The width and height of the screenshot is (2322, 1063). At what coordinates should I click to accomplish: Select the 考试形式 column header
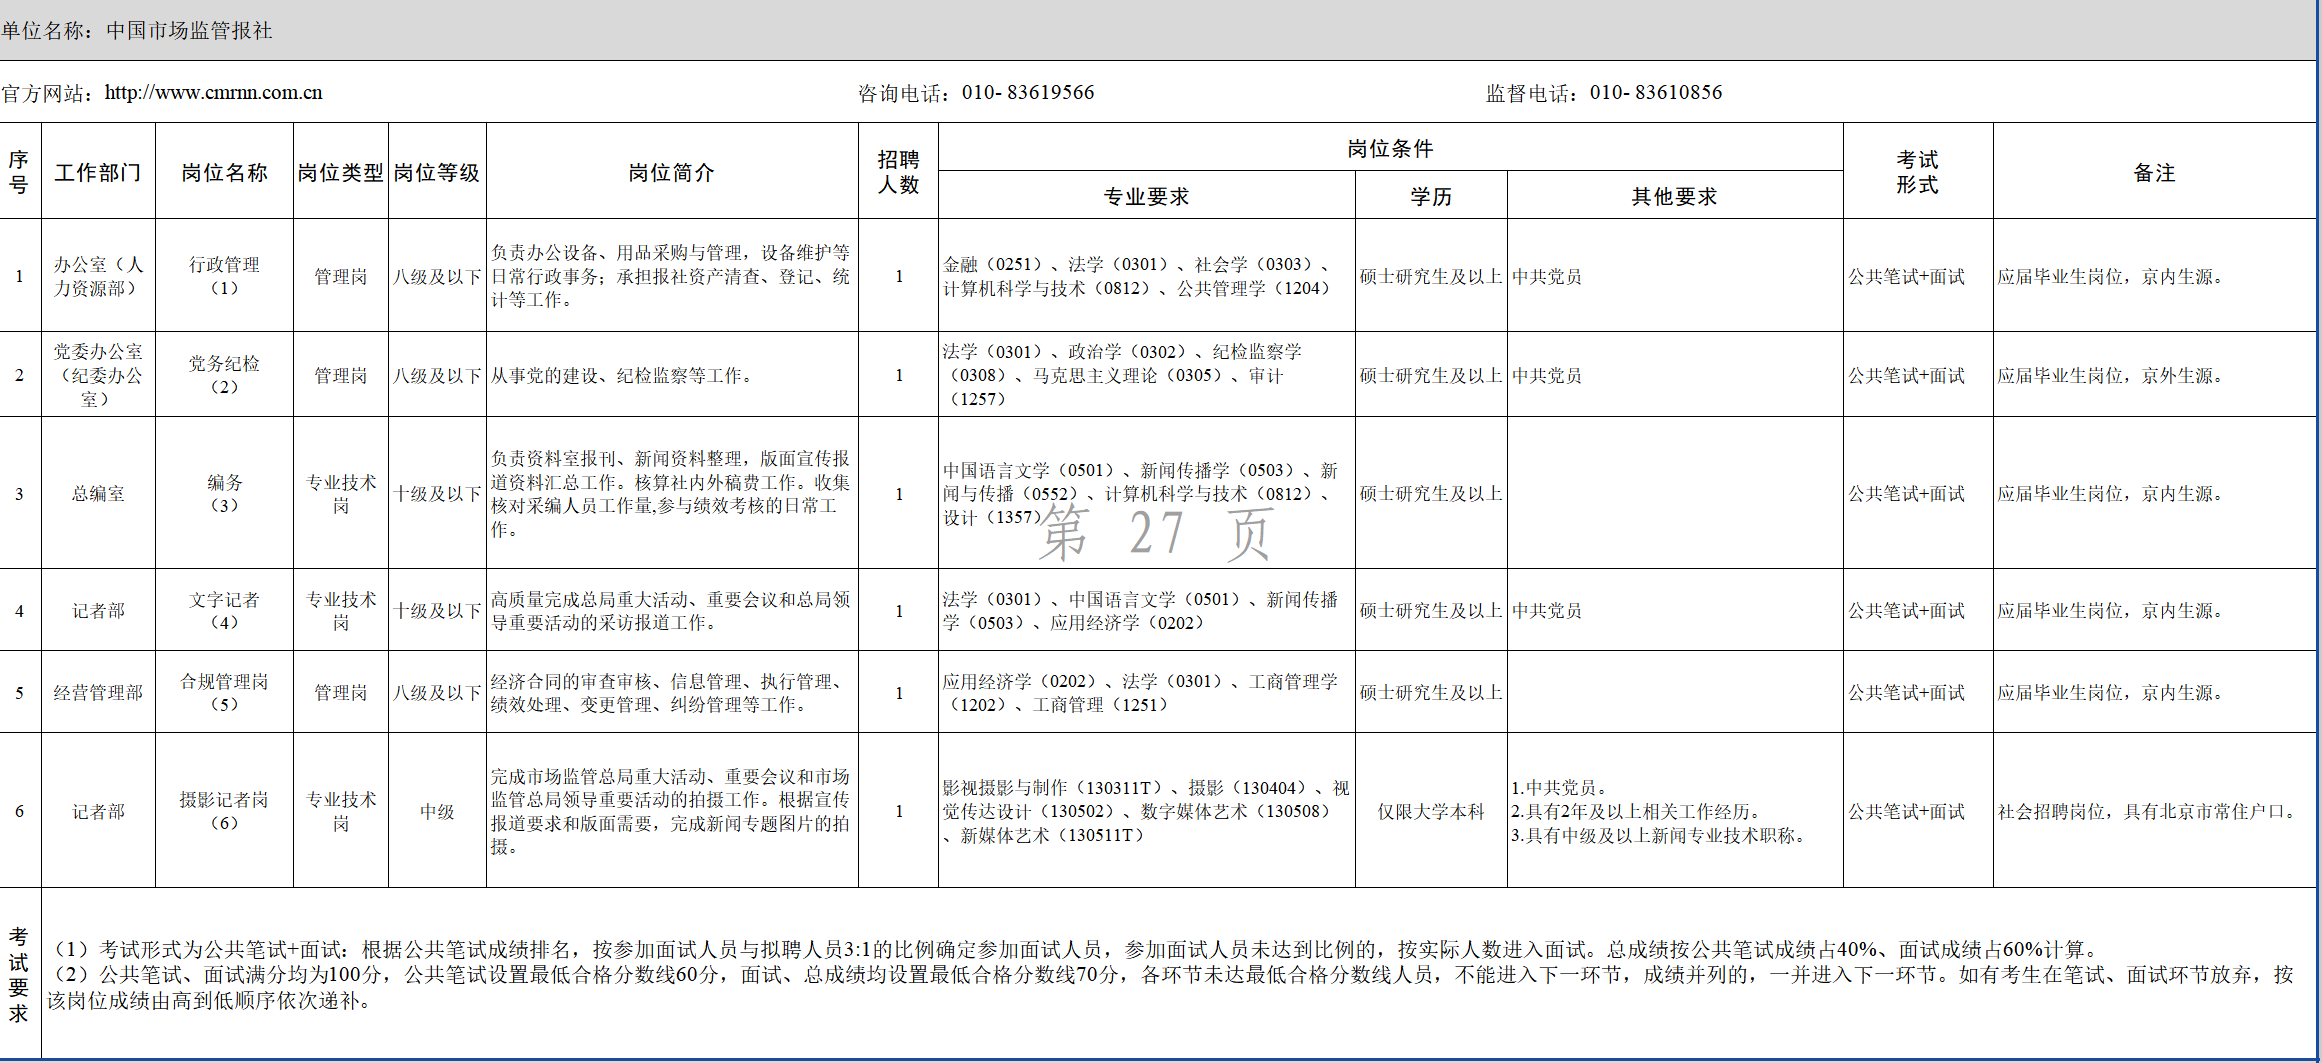pos(1917,172)
